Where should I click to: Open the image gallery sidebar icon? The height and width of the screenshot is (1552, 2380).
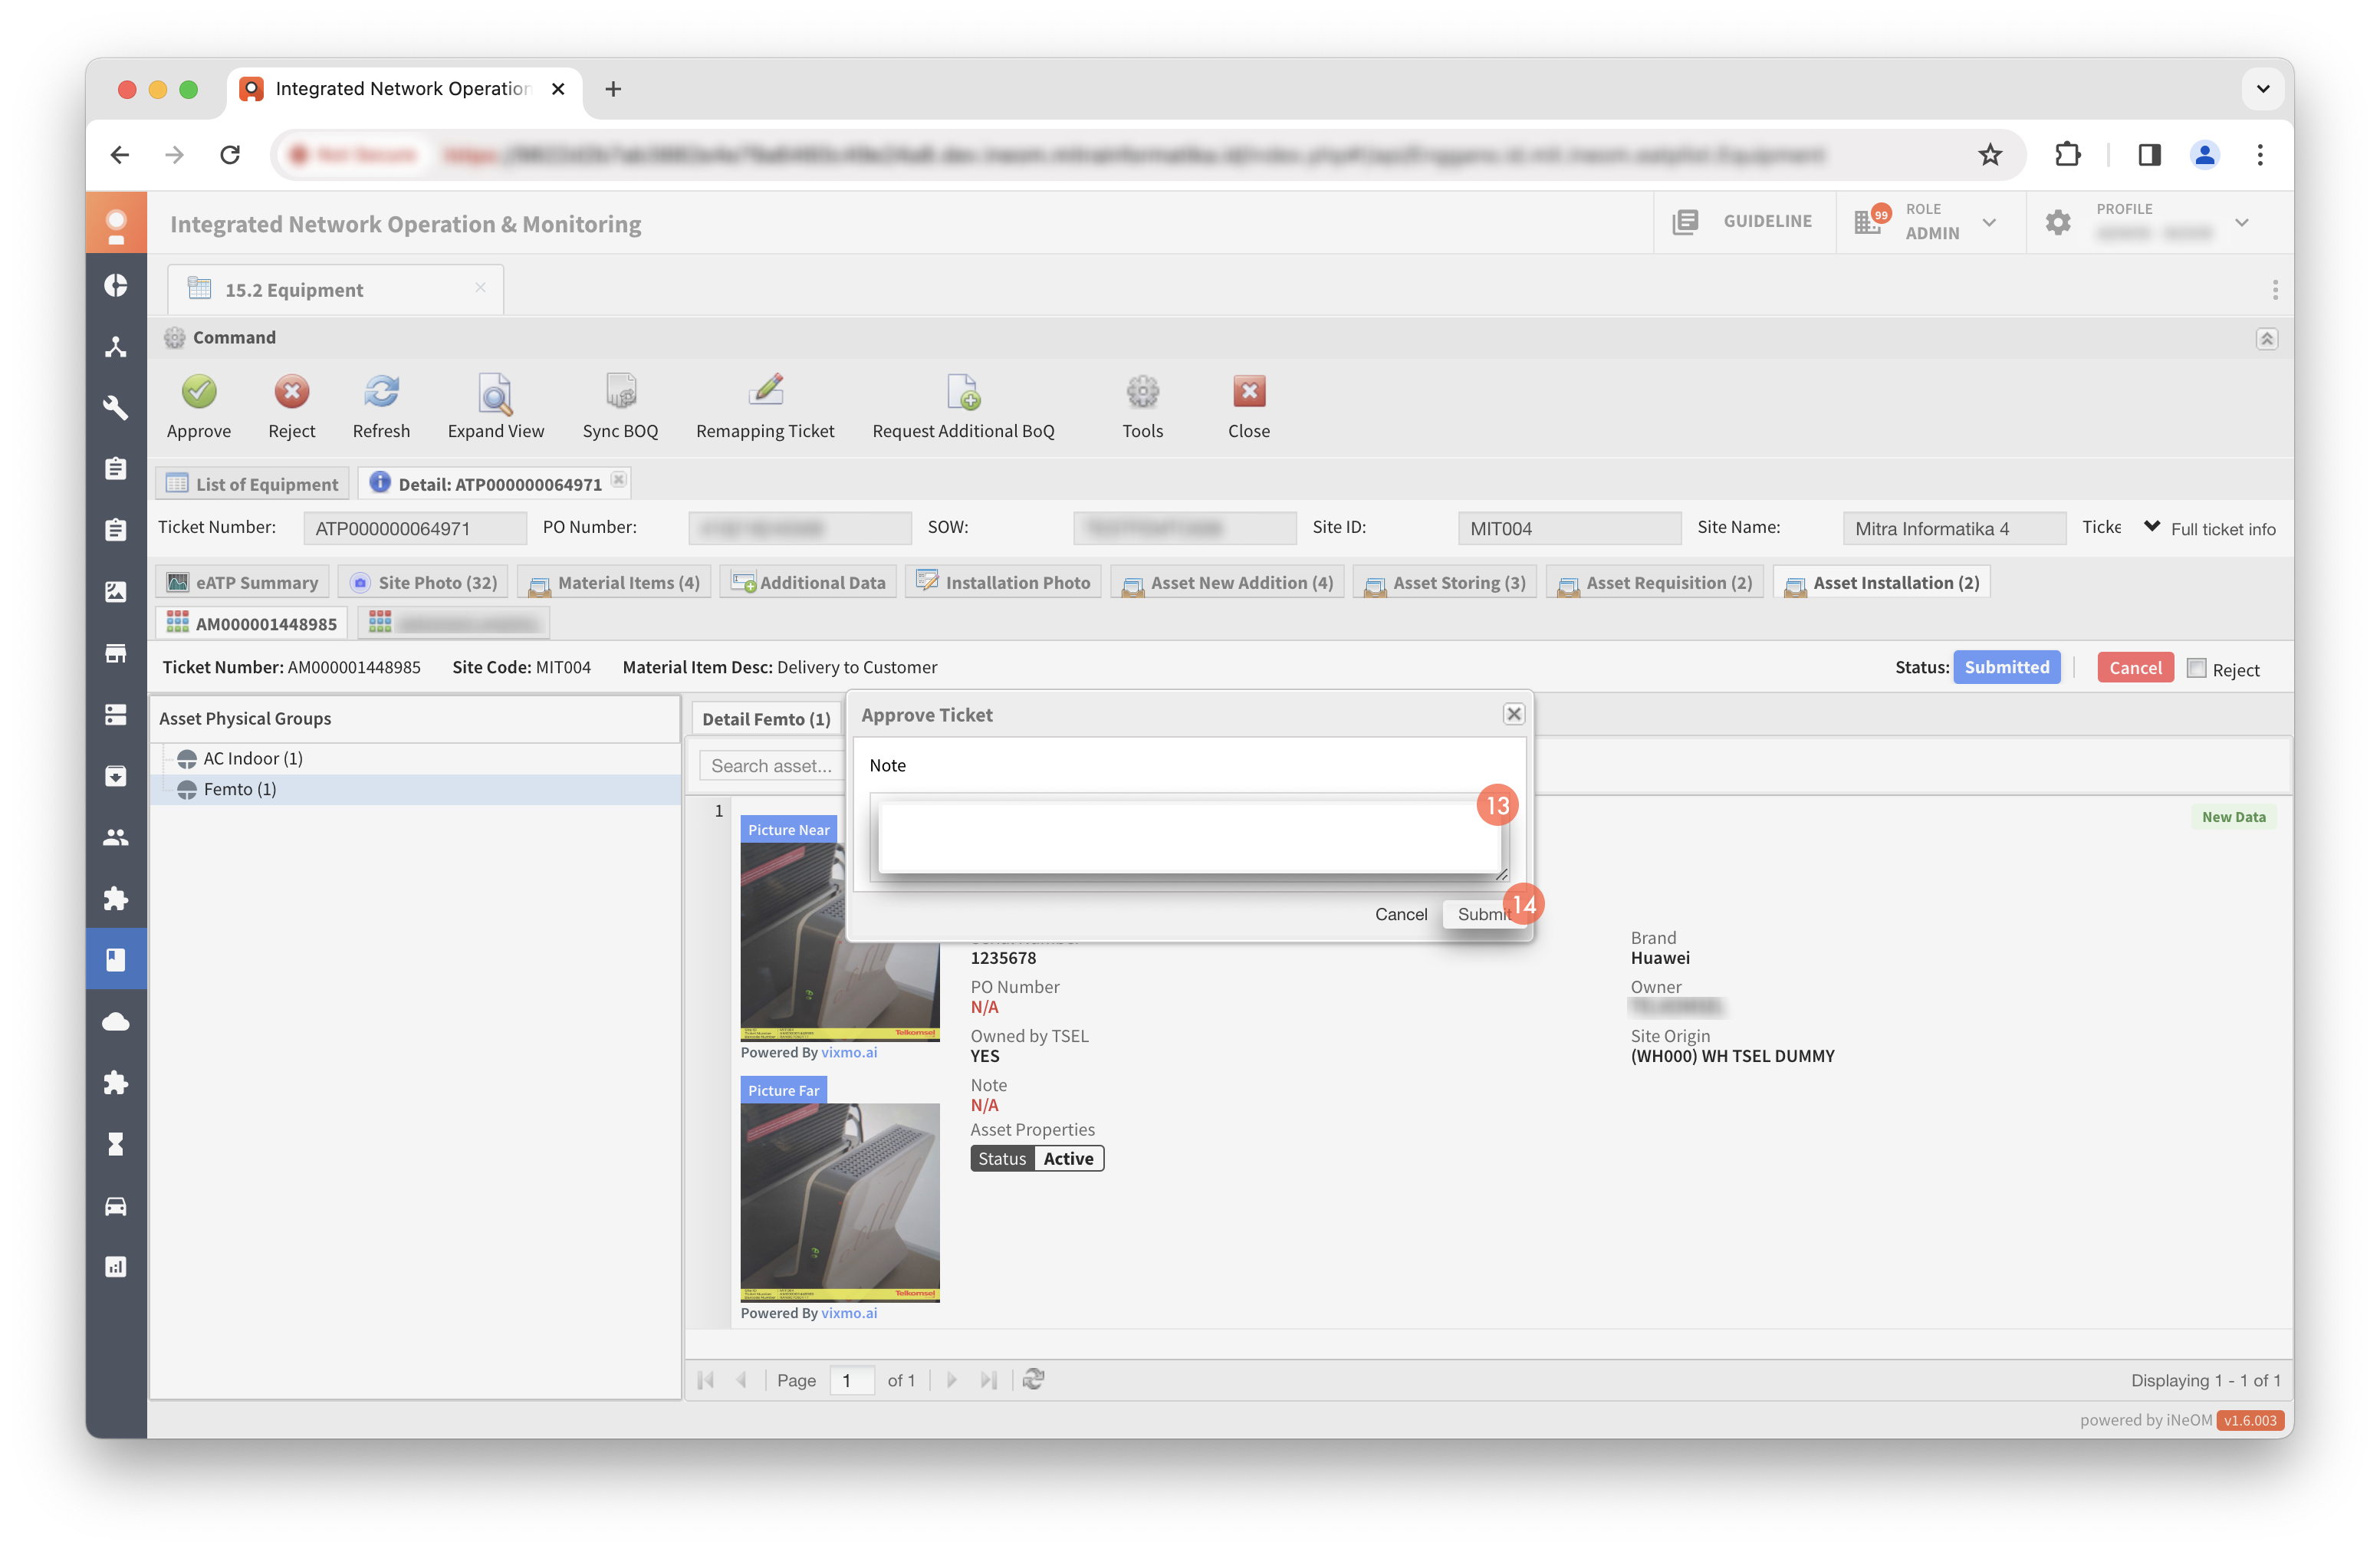116,592
